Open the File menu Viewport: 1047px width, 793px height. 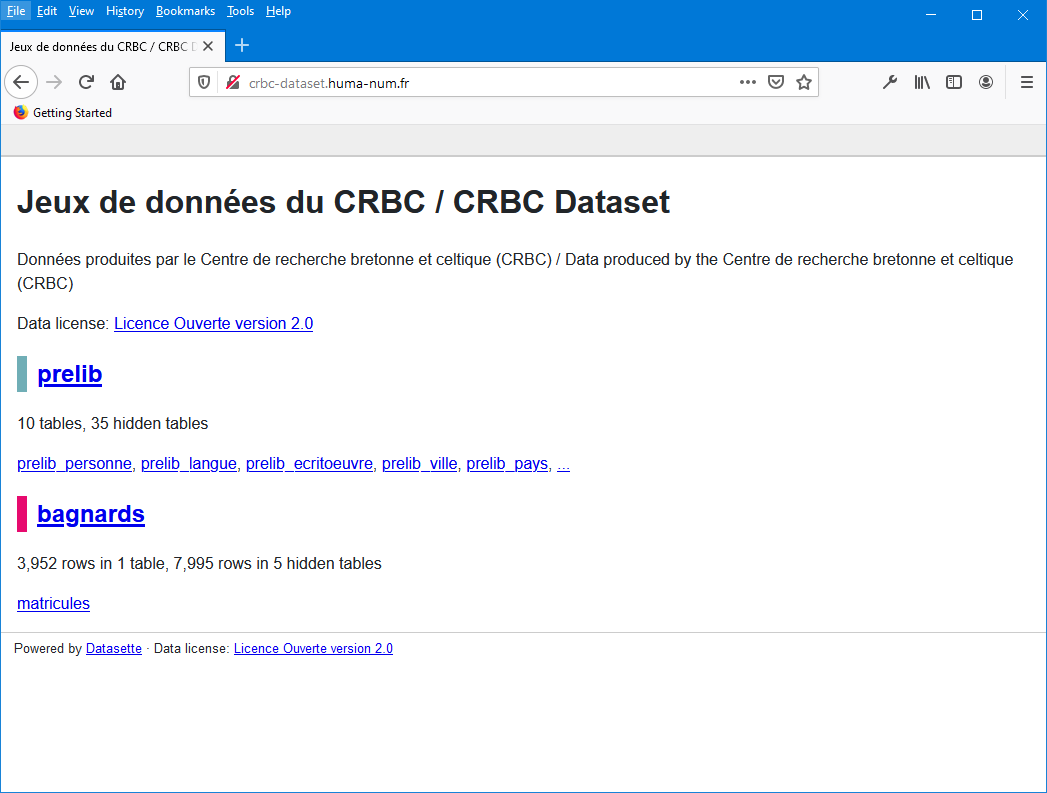click(x=16, y=11)
